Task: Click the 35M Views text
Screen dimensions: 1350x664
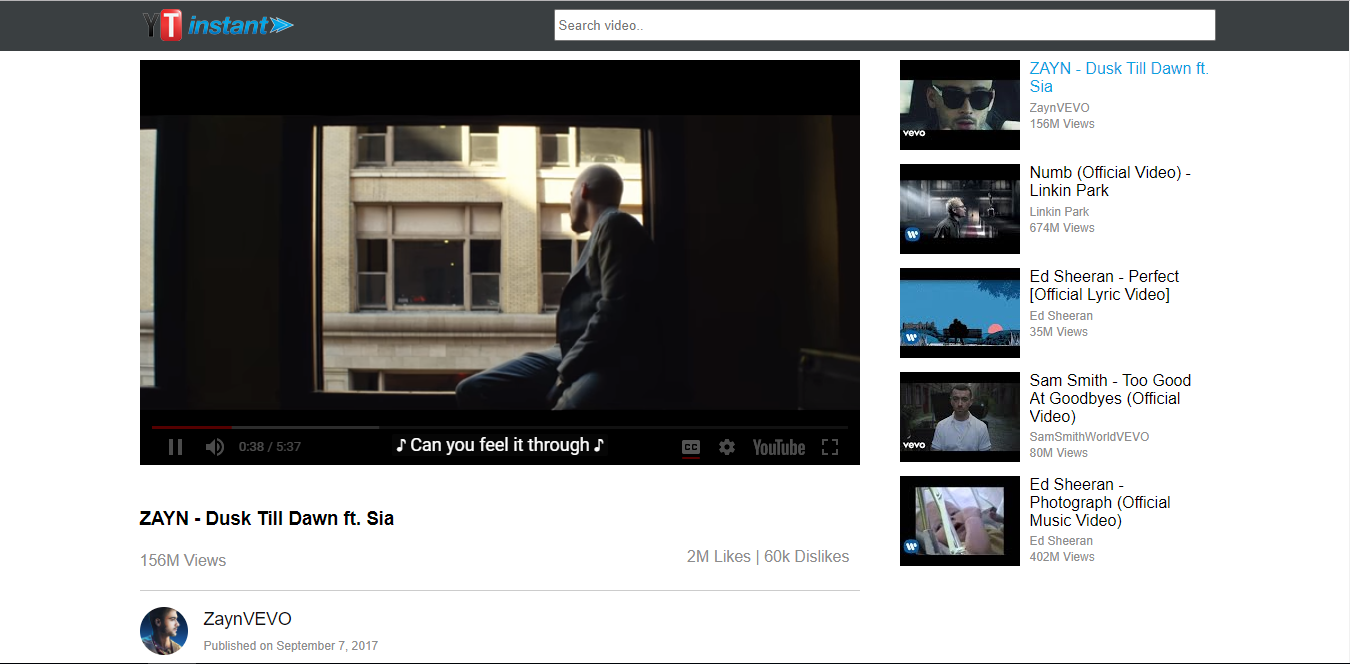Action: pos(1058,332)
